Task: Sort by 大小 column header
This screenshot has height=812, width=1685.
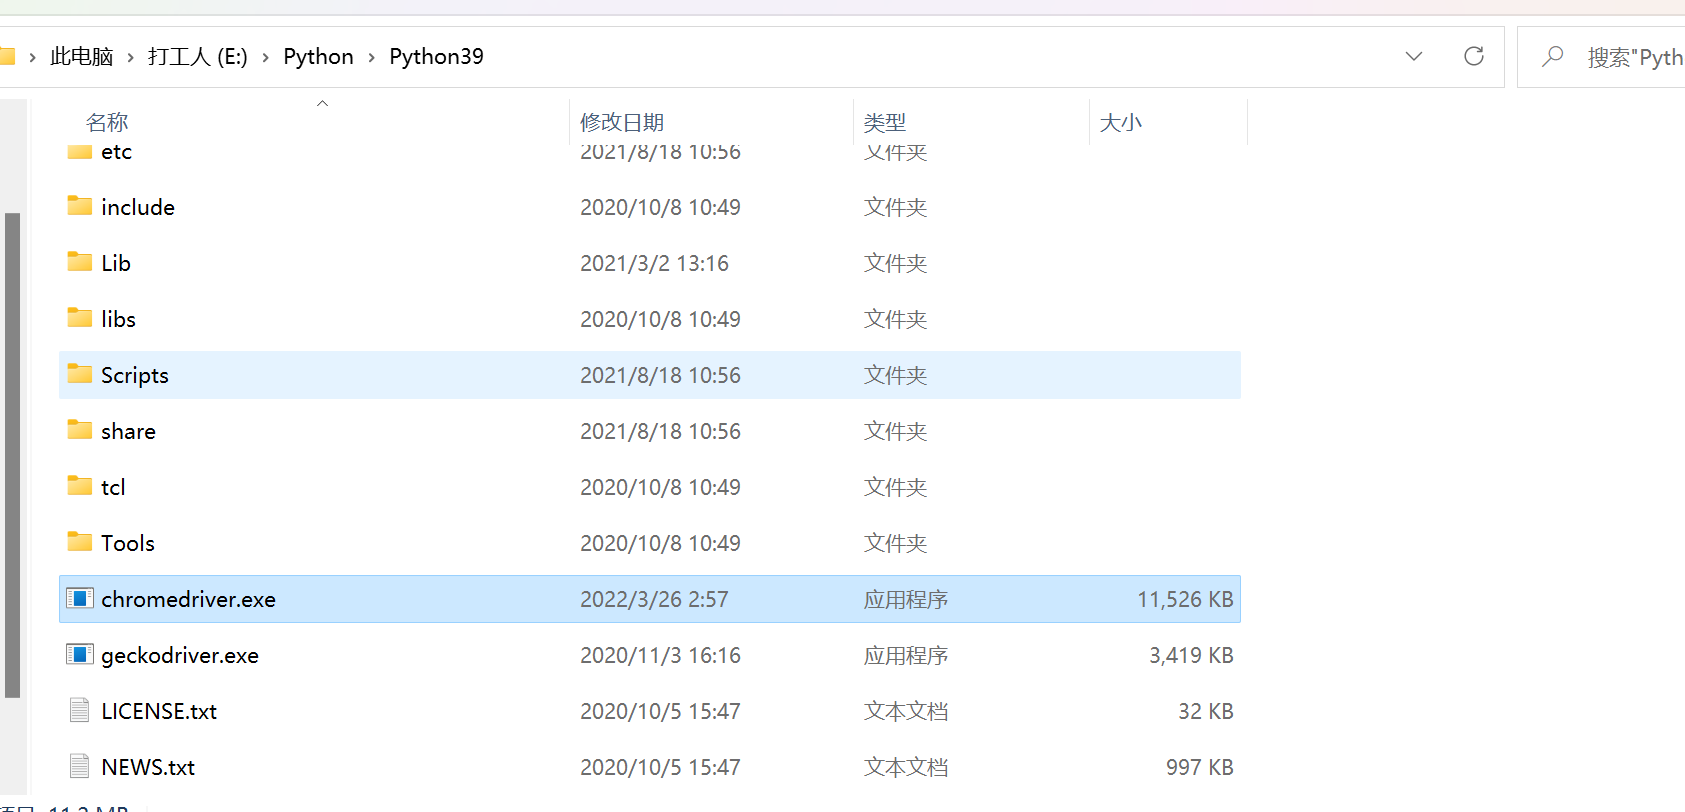Action: tap(1120, 122)
